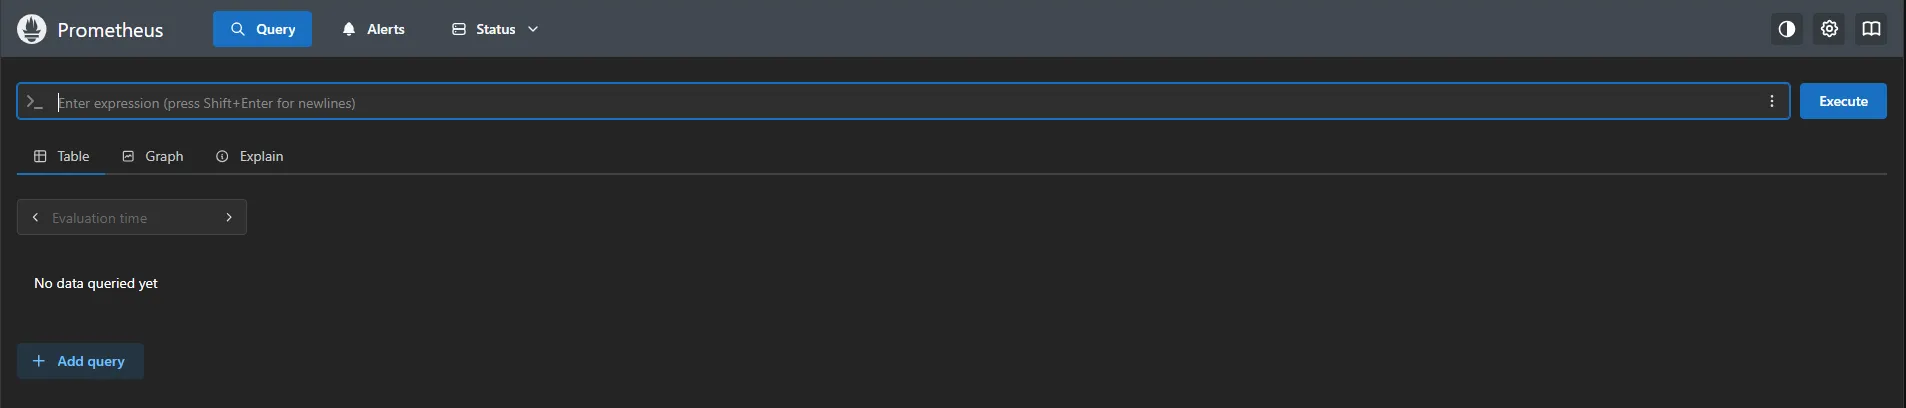Screen dimensions: 1906x408
Task: Toggle the dark/light theme icon
Action: coord(1787,29)
